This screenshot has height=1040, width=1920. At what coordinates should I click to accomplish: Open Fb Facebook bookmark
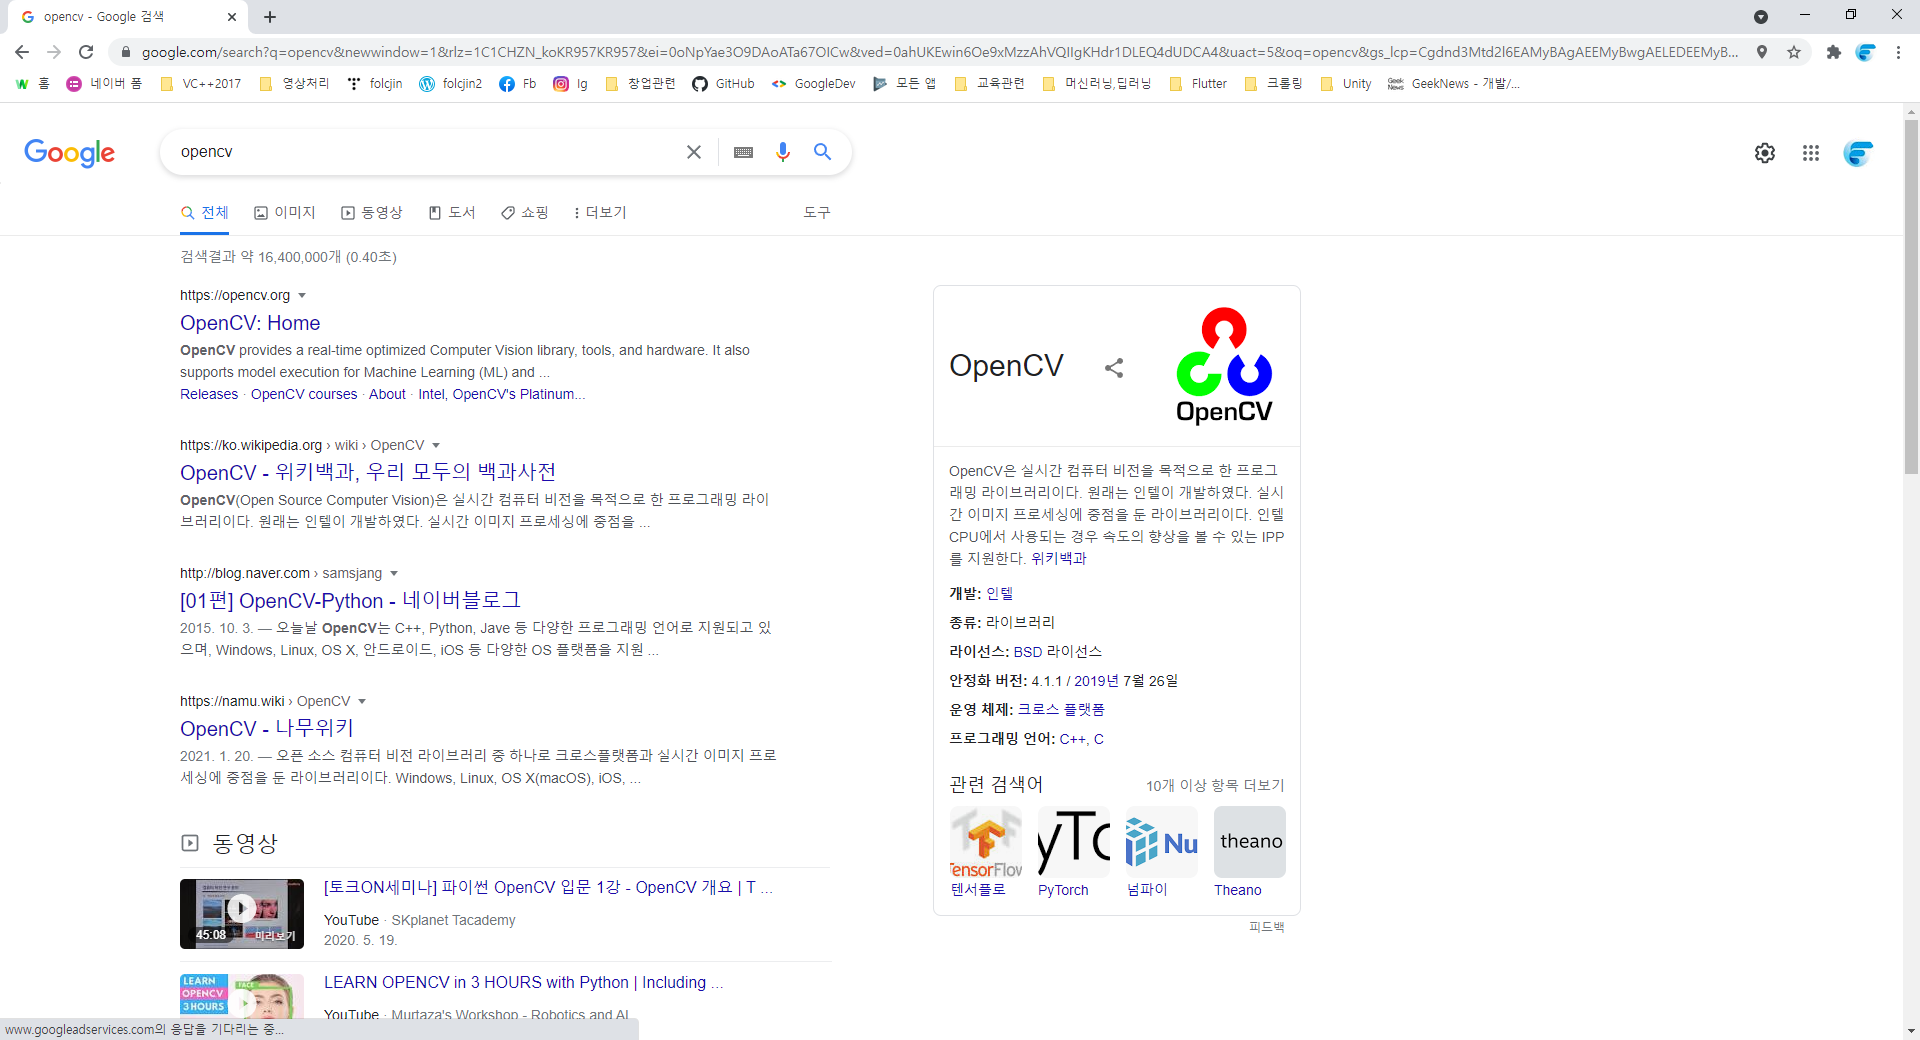pyautogui.click(x=518, y=84)
